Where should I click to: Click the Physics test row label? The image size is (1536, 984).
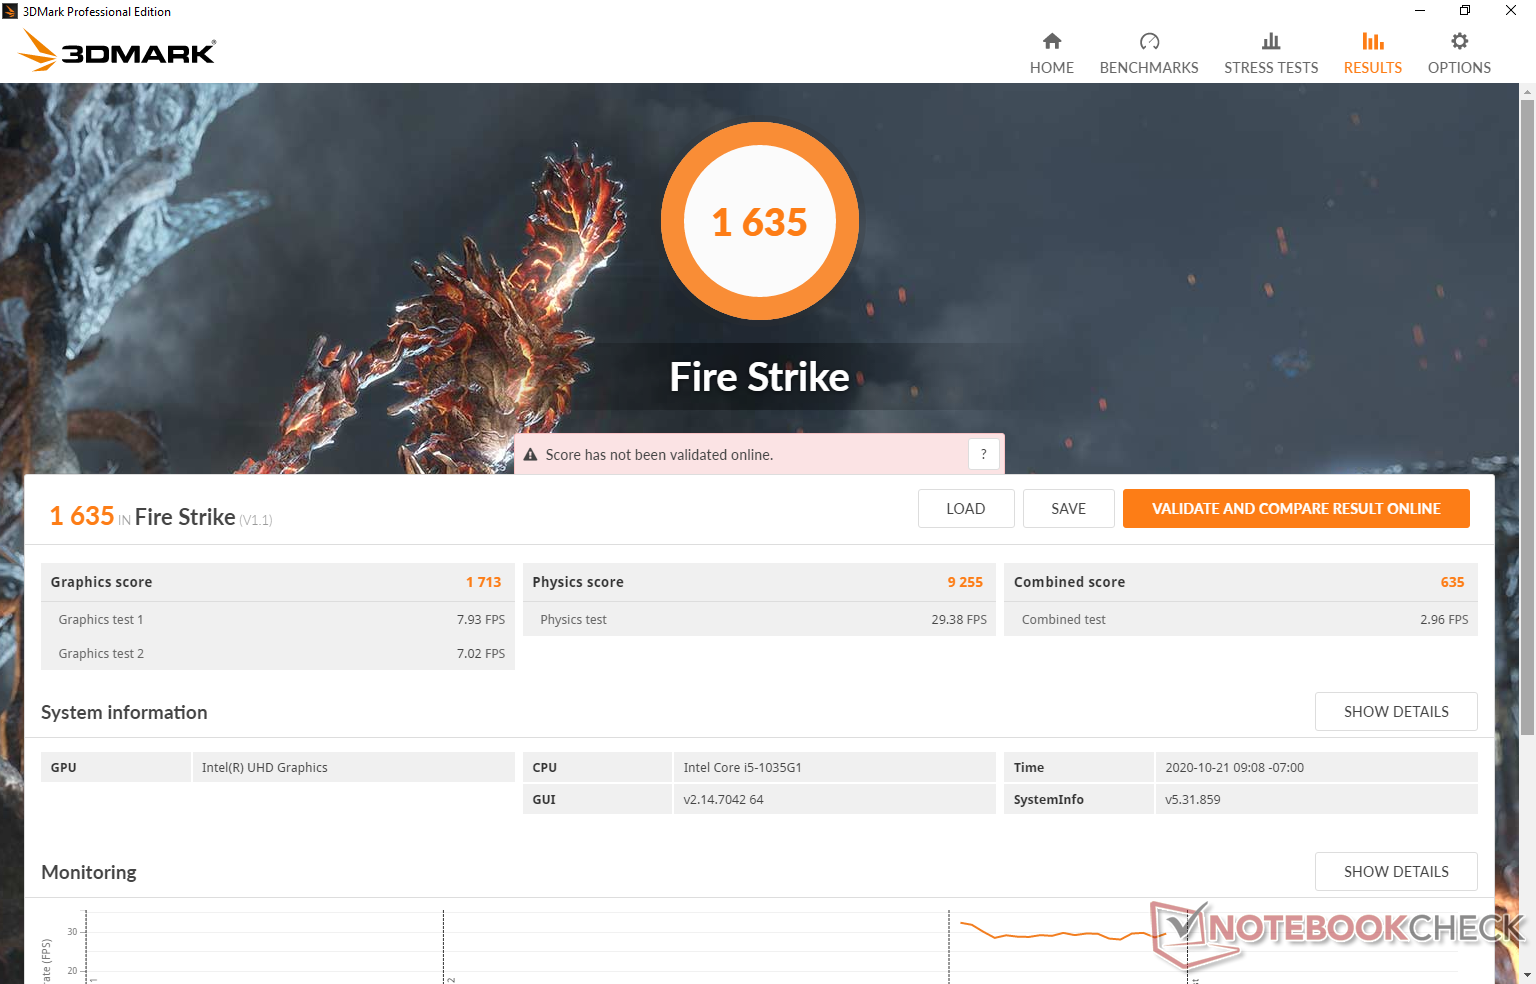click(573, 619)
